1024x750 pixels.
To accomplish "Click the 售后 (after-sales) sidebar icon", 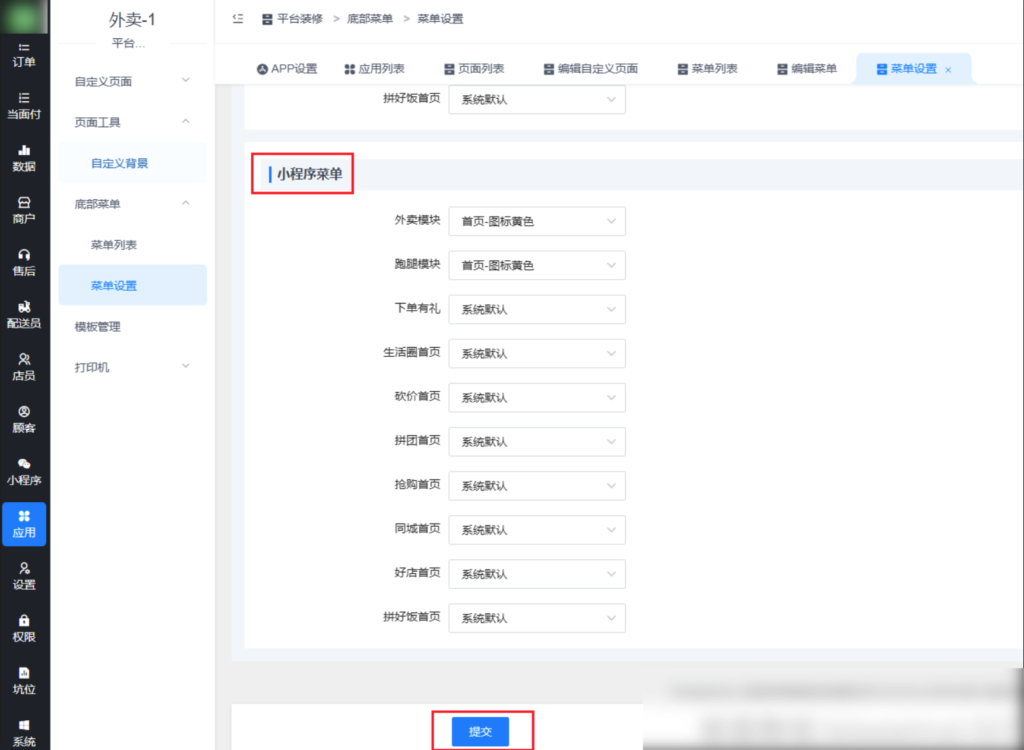I will coord(22,262).
